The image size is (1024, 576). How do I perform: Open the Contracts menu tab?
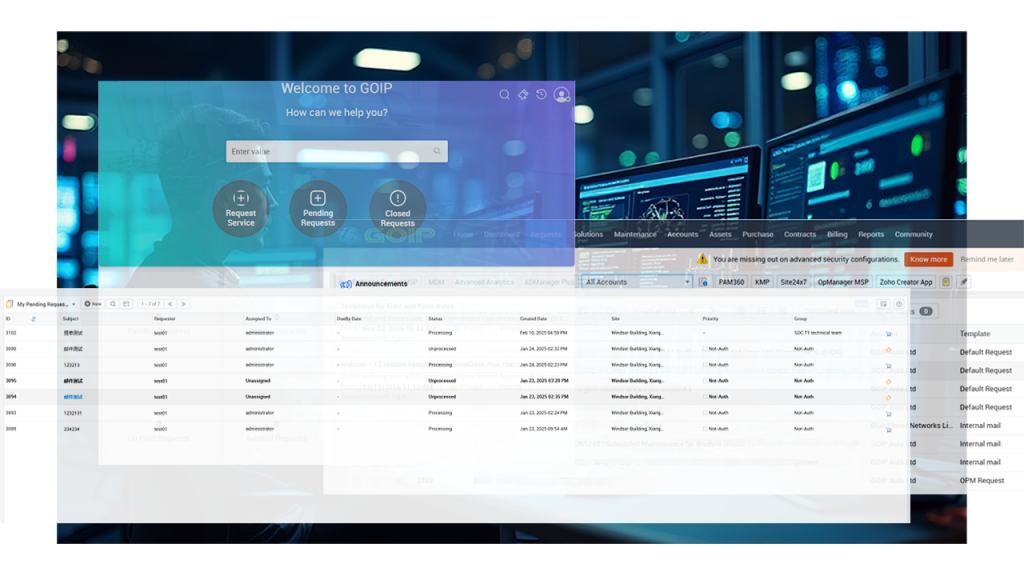pyautogui.click(x=800, y=234)
